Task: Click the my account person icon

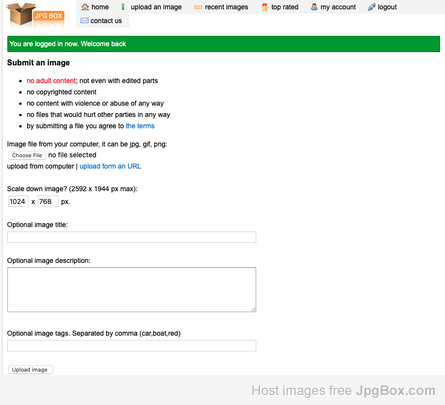Action: tap(314, 7)
